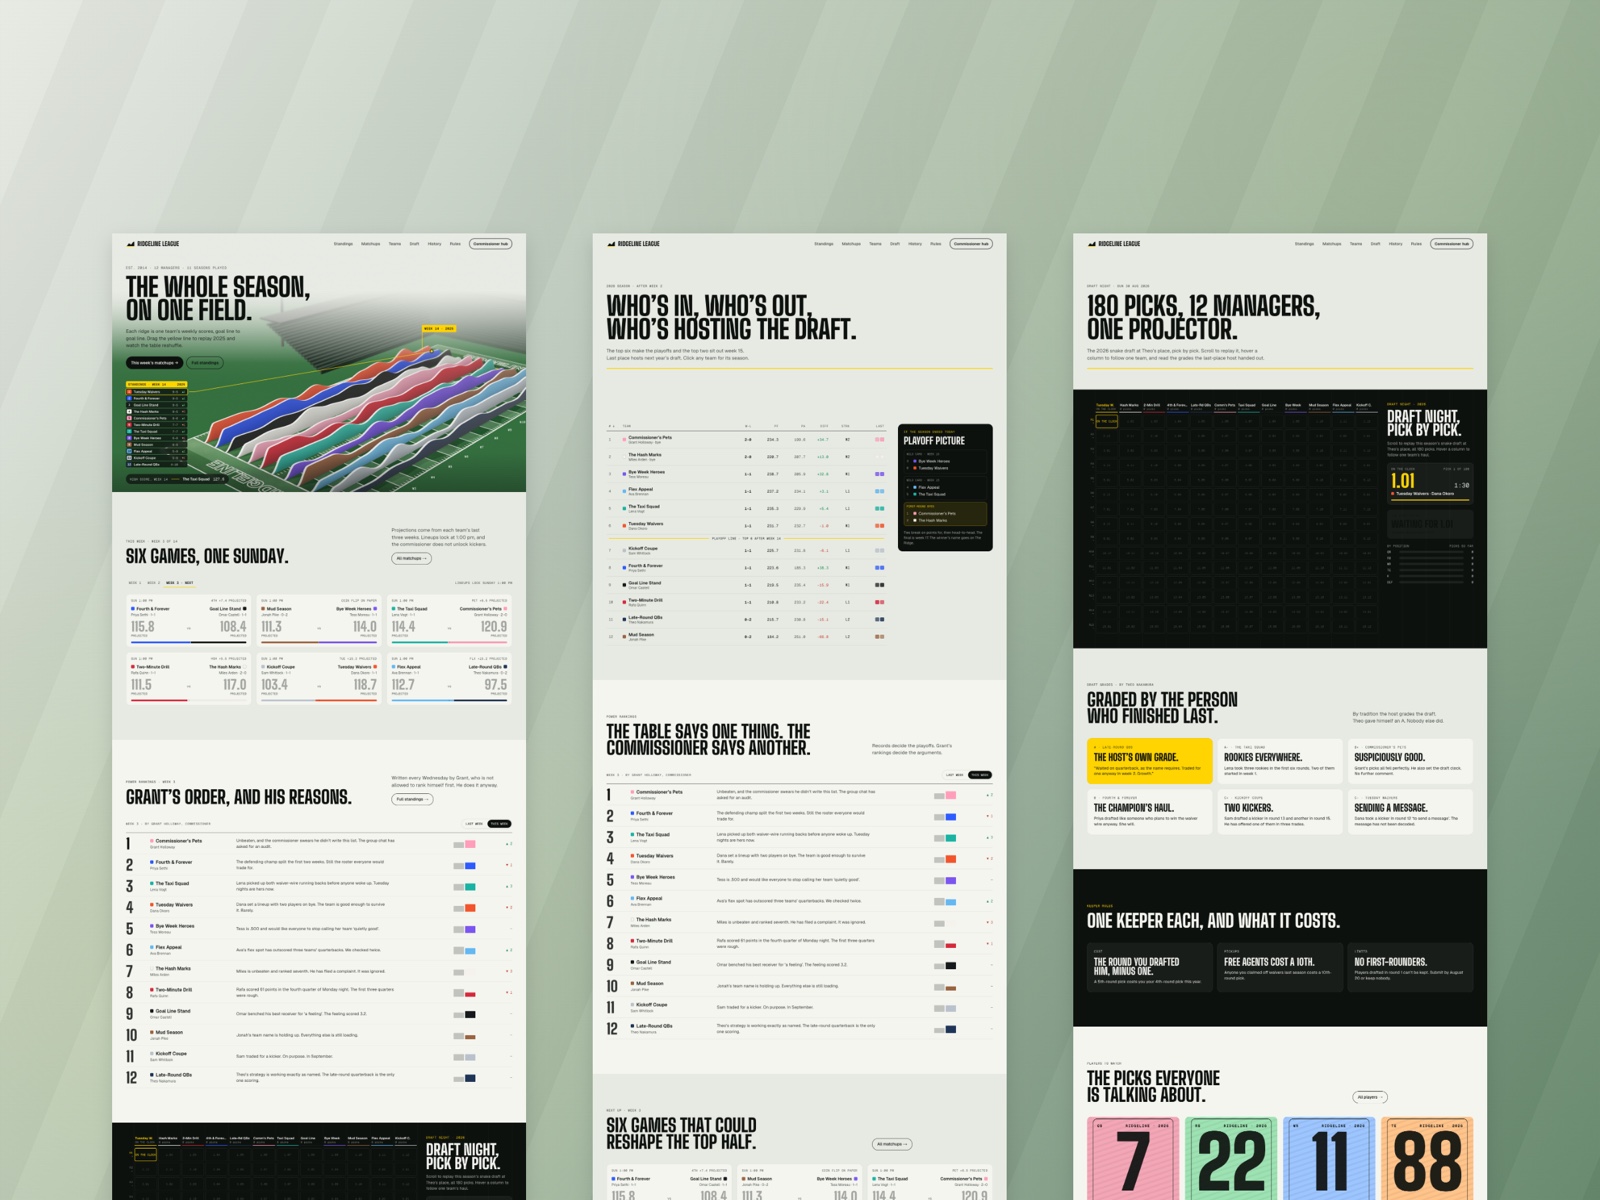
Task: Open Rules nav link on draft page
Action: [1416, 243]
